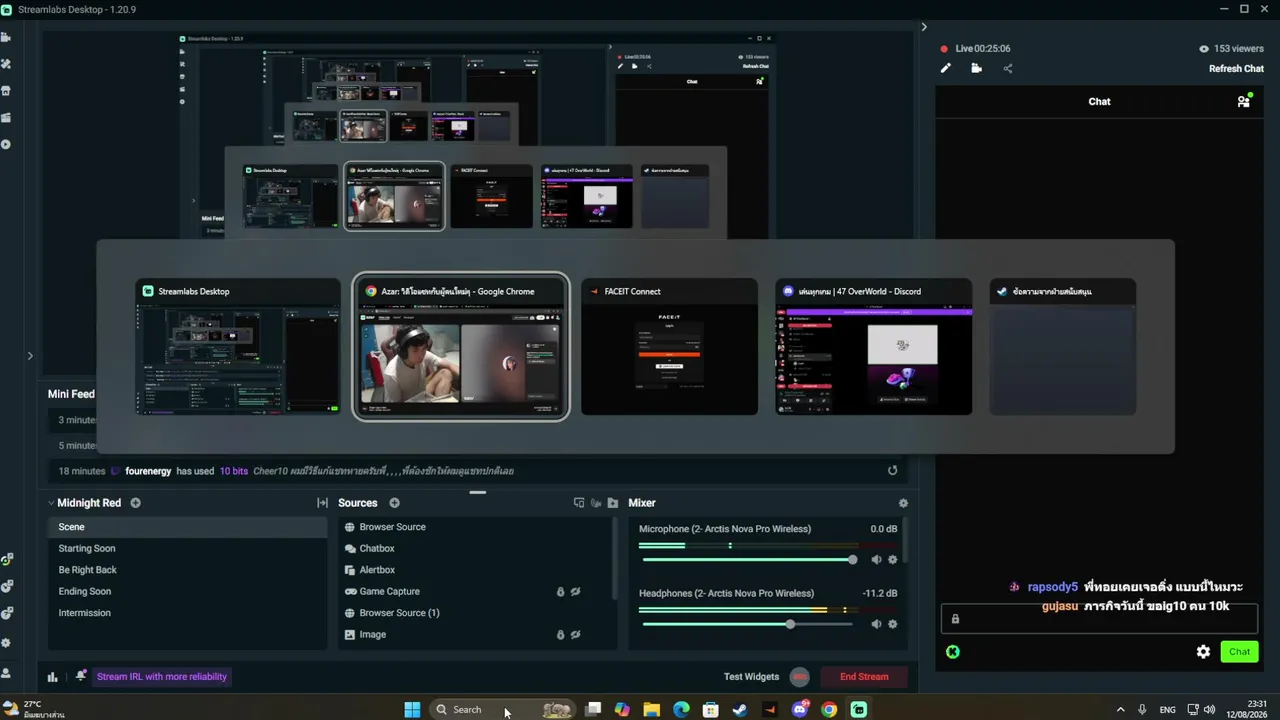Screen dimensions: 1280x720
Task: Toggle visibility of Game Capture source
Action: (575, 592)
